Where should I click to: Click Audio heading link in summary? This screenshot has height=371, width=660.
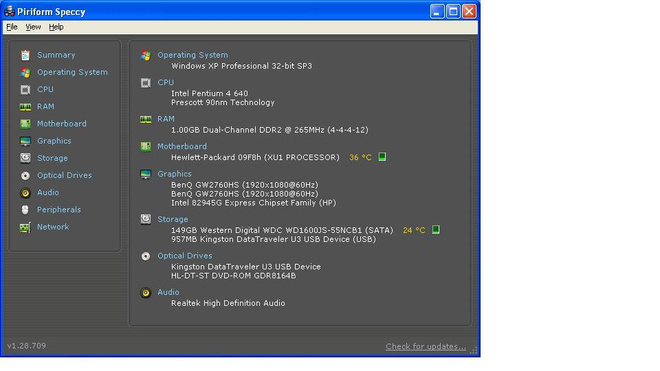pos(168,292)
